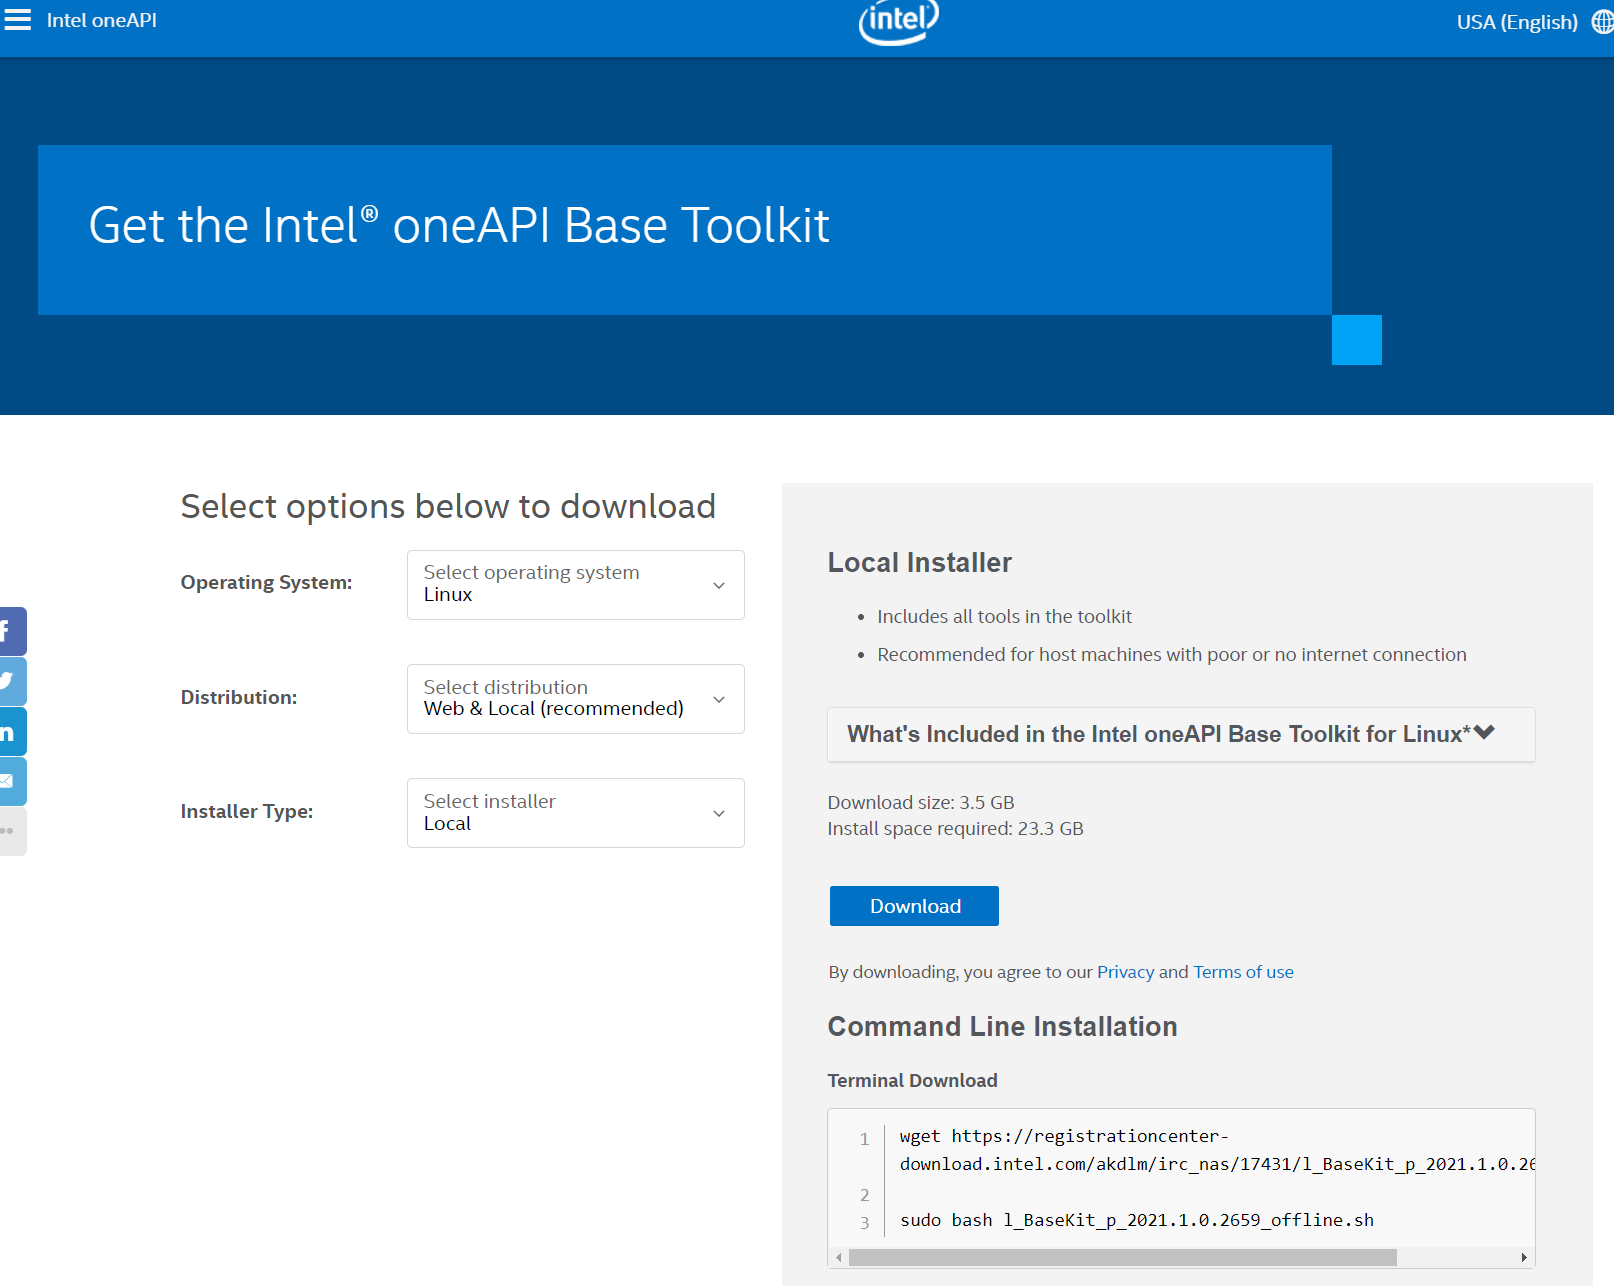Open the Terms of use link
Image resolution: width=1614 pixels, height=1286 pixels.
coord(1243,972)
